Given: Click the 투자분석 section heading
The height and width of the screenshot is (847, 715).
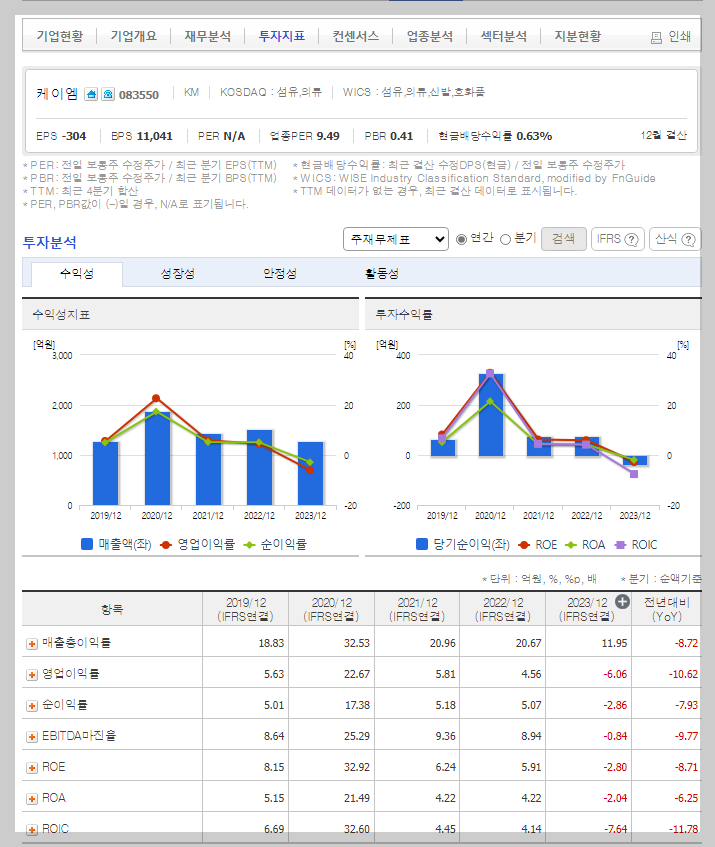Looking at the screenshot, I should click(50, 242).
